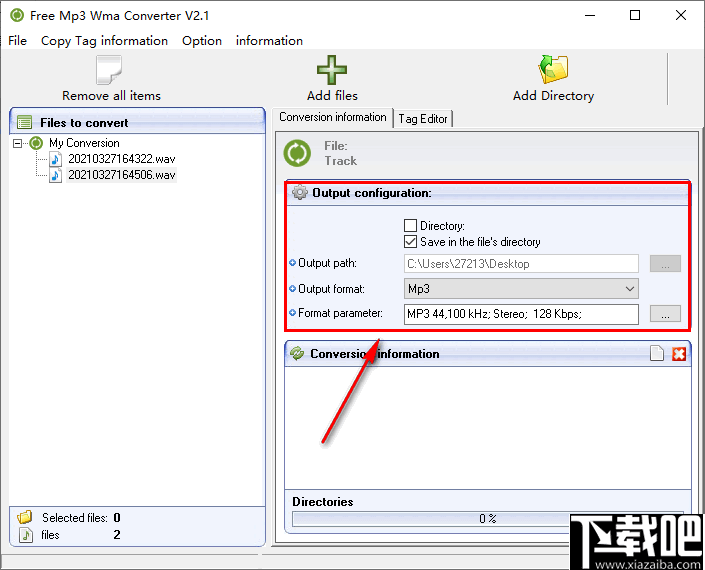Click the Remove all items toolbar icon
This screenshot has height=570, width=705.
109,70
